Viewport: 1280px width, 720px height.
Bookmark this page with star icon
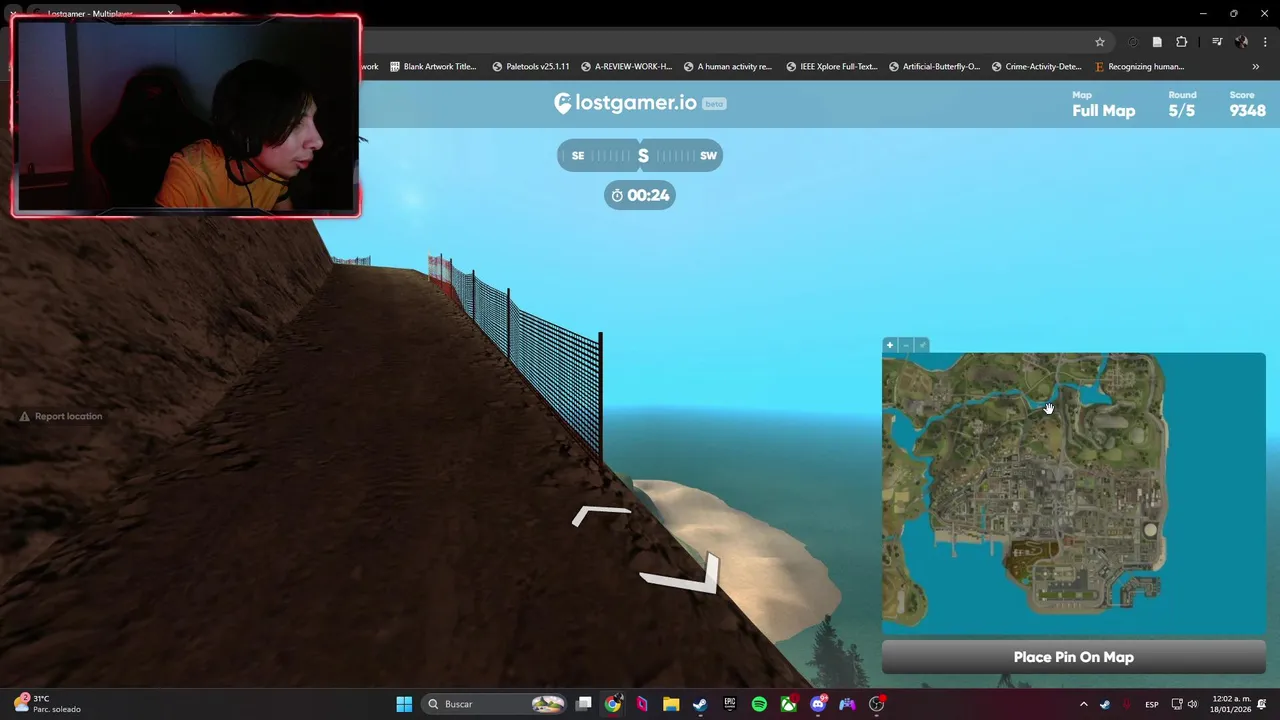click(x=1100, y=42)
